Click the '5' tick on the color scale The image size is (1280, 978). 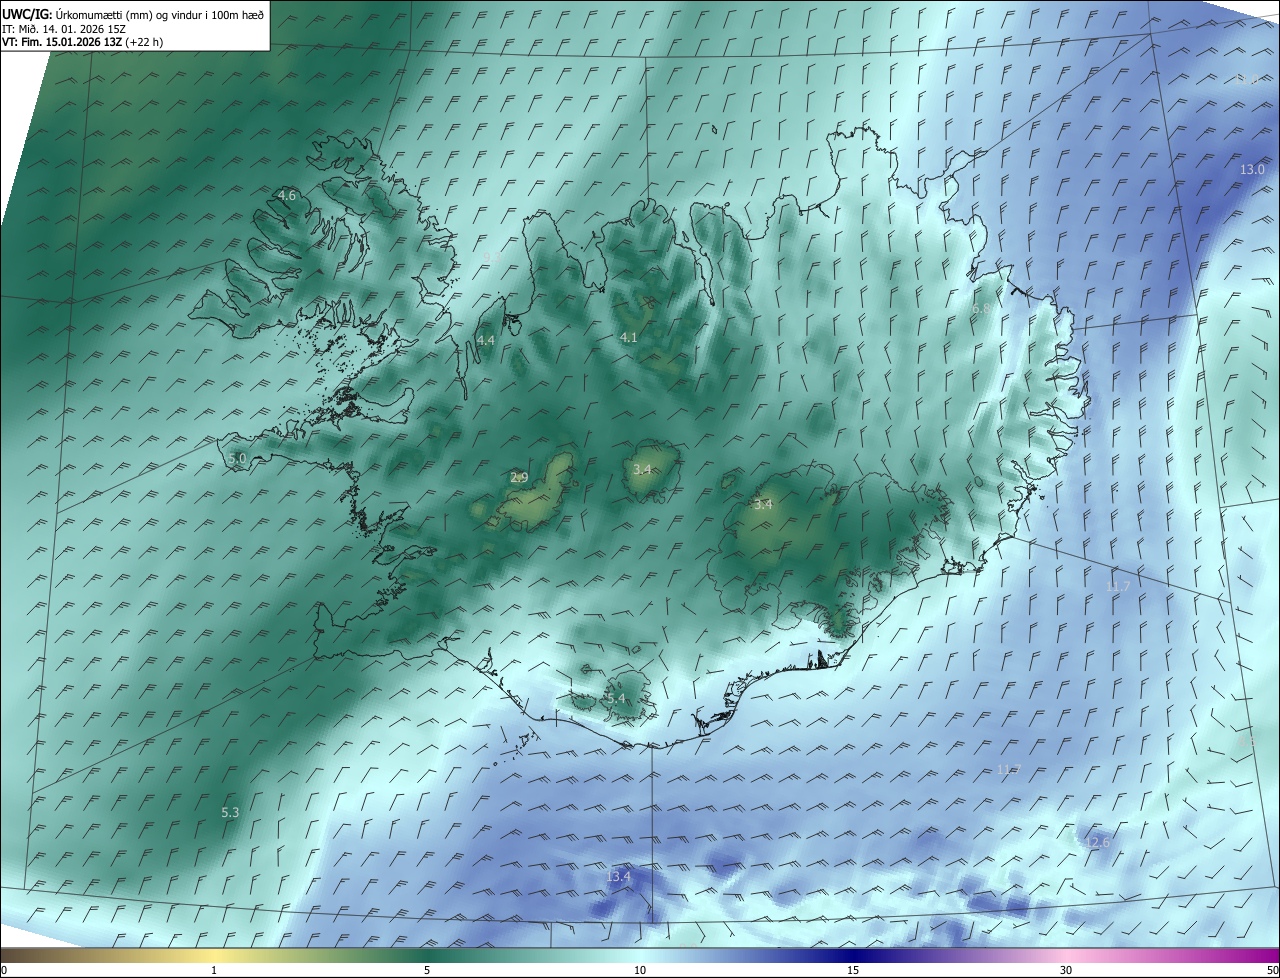[x=427, y=971]
